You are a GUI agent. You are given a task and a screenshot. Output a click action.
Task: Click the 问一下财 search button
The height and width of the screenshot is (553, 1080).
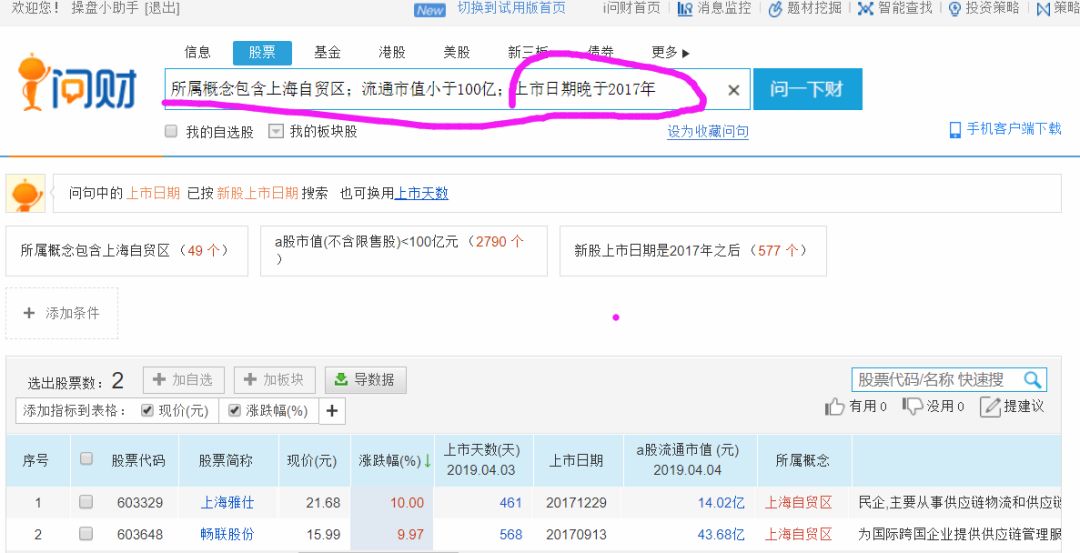(807, 89)
